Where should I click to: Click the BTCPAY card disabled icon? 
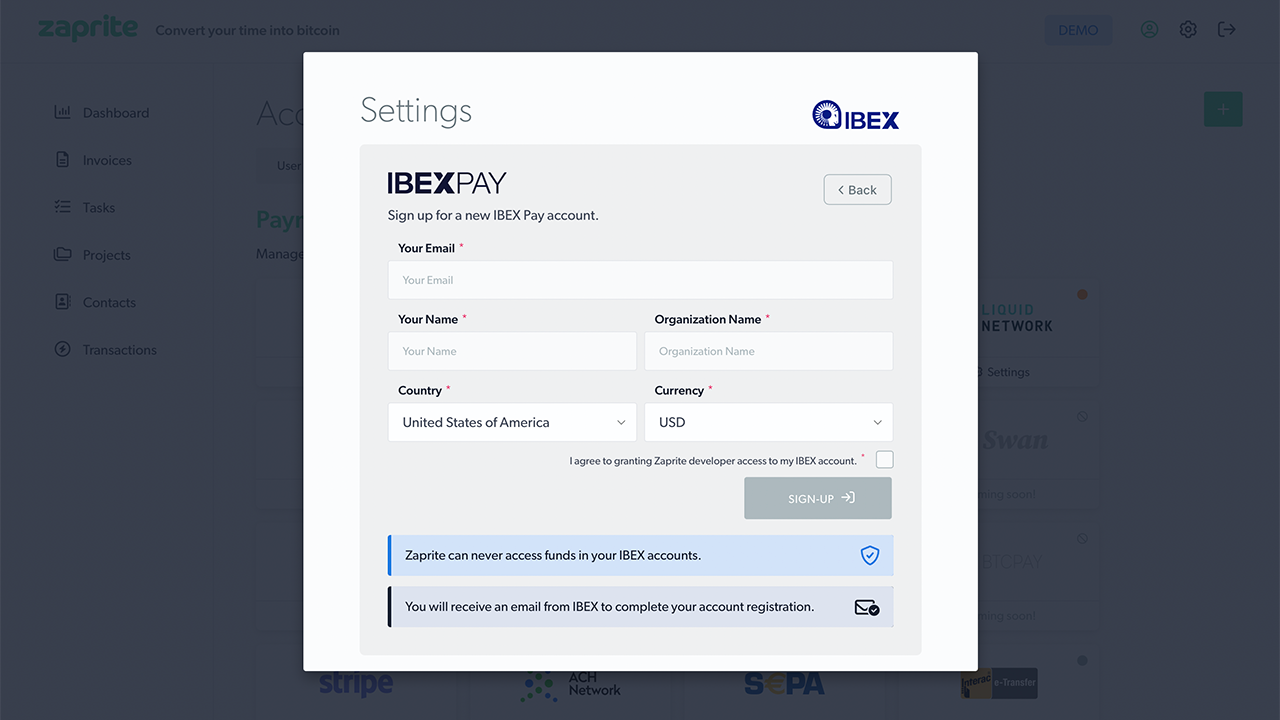pos(1082,538)
